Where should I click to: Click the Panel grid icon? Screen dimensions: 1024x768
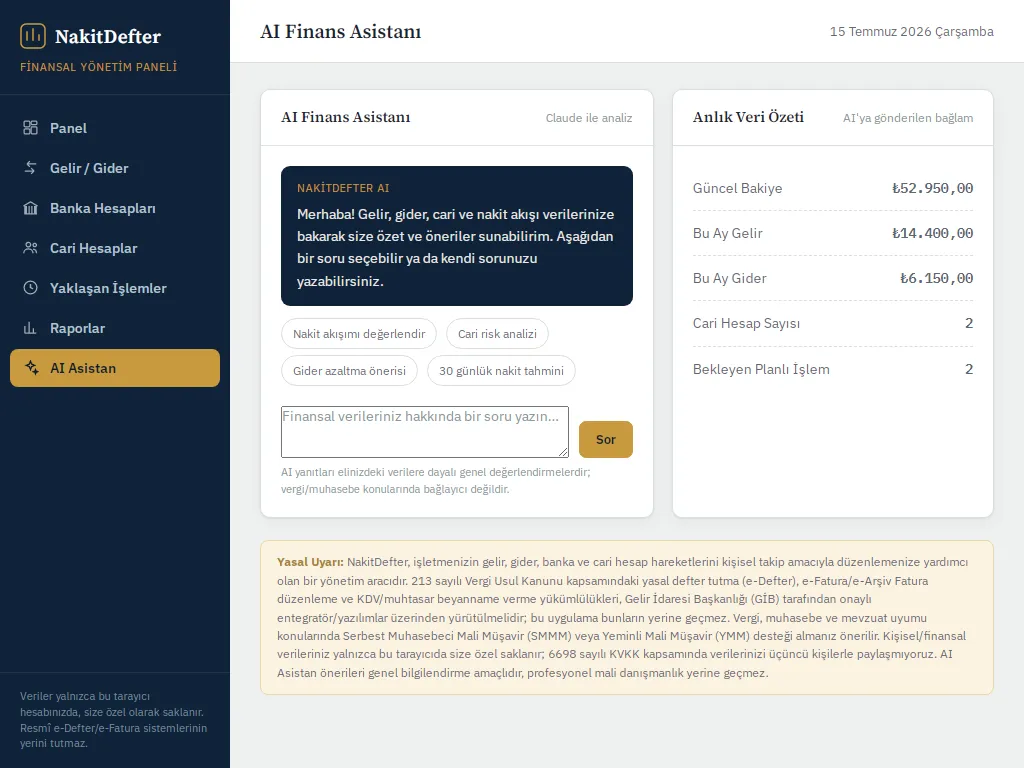(x=30, y=128)
